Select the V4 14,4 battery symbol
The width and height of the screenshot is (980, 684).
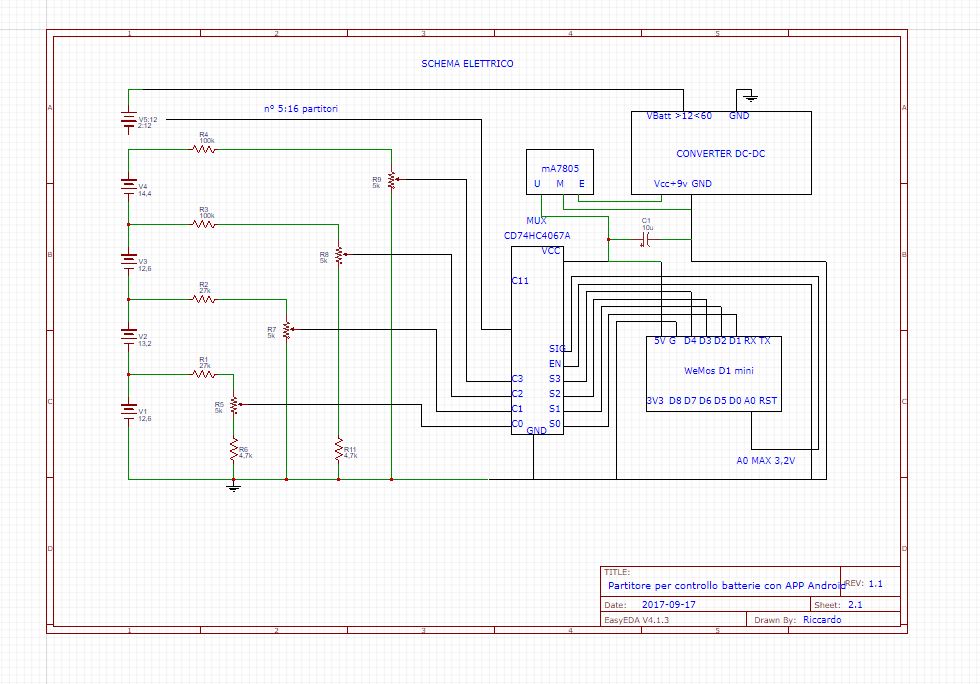click(129, 186)
